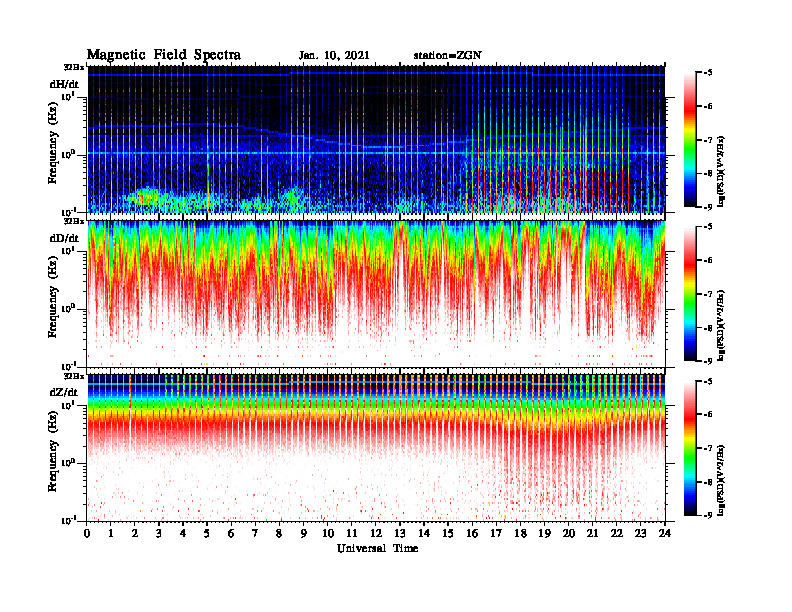Click the dD/dt panel label
This screenshot has width=792, height=612.
point(64,238)
